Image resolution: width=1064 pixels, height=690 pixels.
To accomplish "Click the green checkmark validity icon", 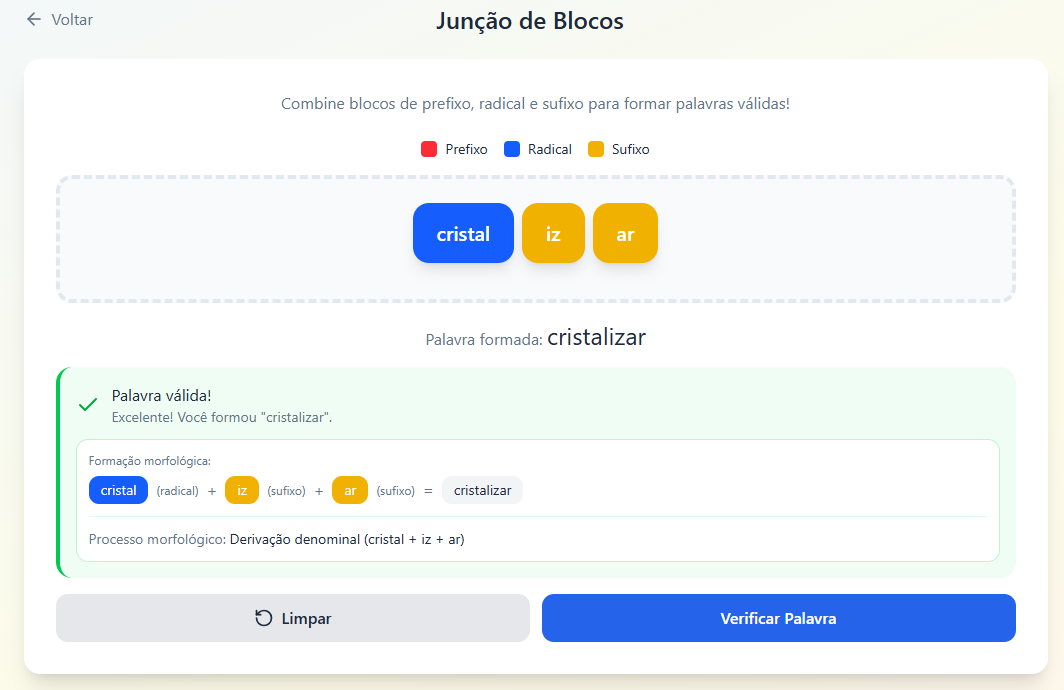I will (x=88, y=405).
